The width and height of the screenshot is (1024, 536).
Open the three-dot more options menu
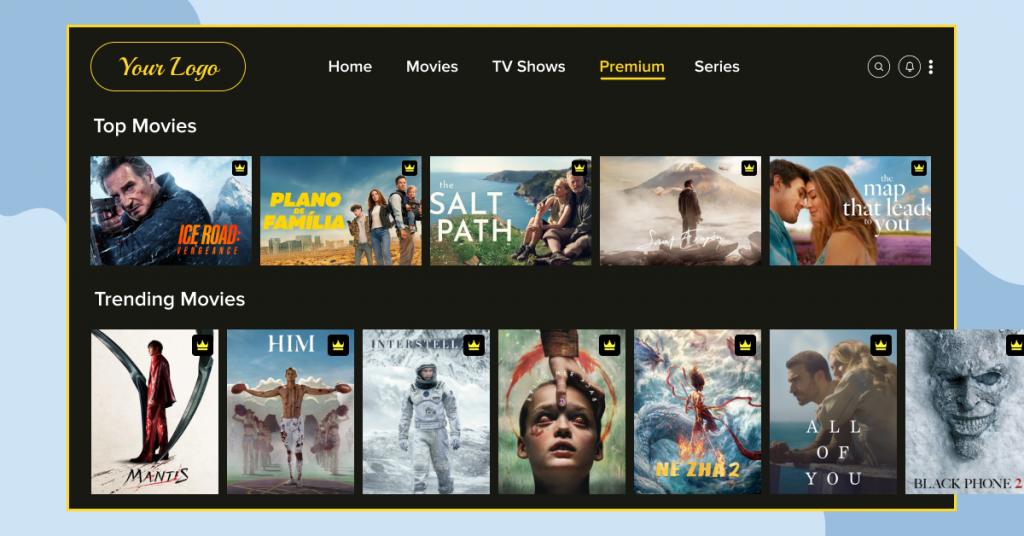tap(931, 67)
